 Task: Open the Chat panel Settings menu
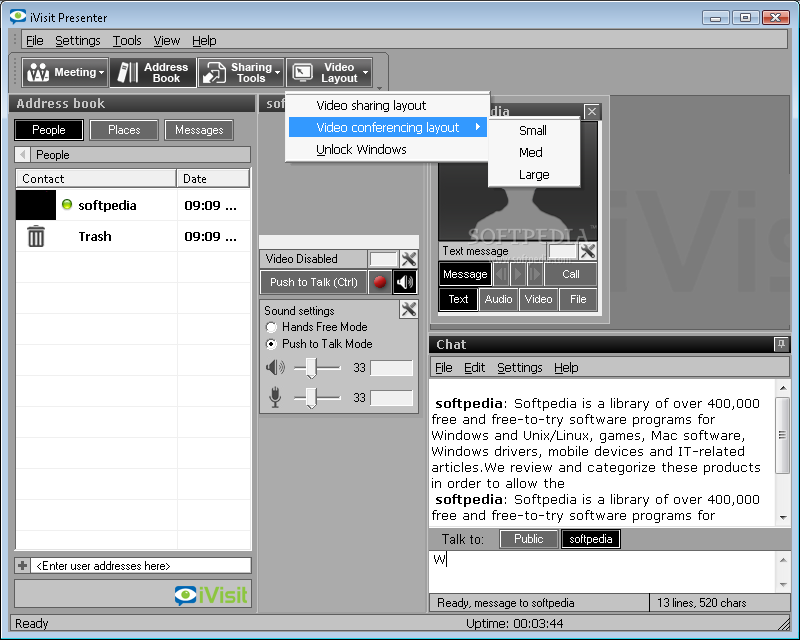tap(520, 367)
